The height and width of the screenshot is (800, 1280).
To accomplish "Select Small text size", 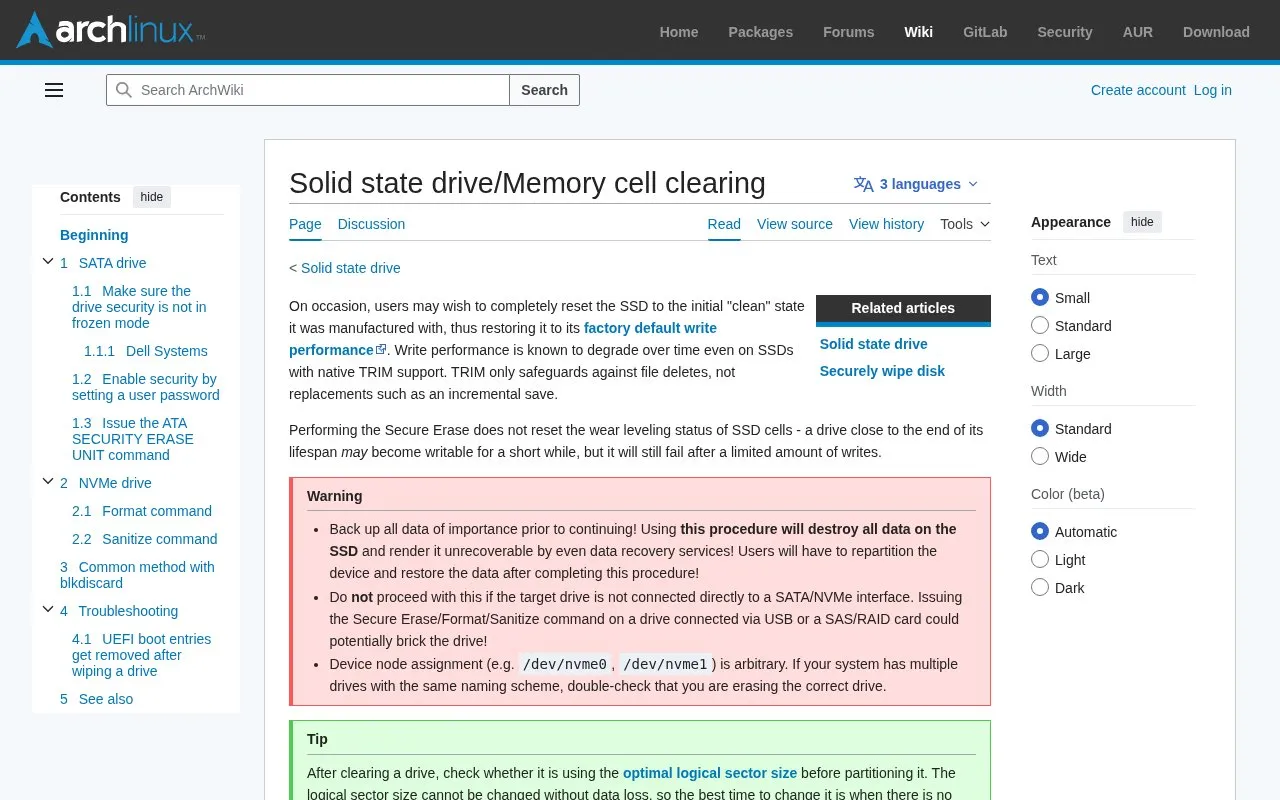I will [1040, 297].
